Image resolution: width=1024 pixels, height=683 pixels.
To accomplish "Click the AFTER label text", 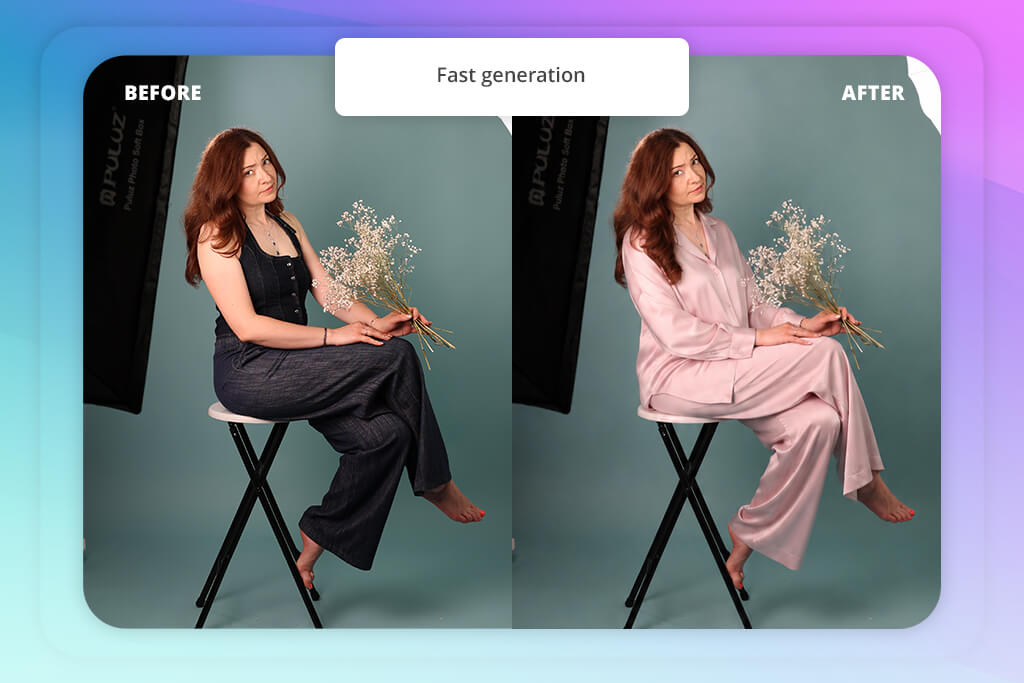I will coord(872,93).
